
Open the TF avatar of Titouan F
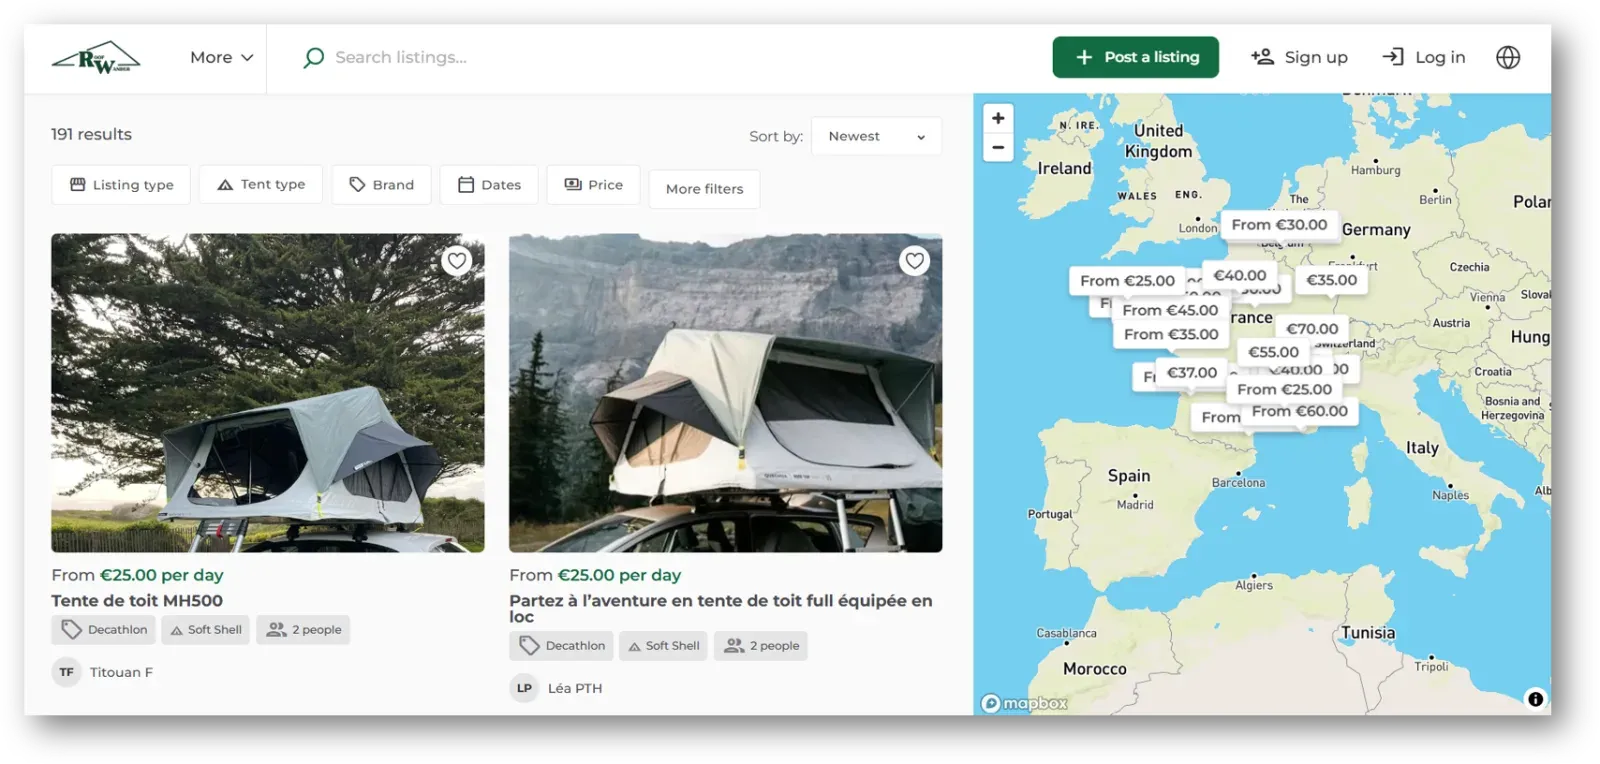click(66, 672)
